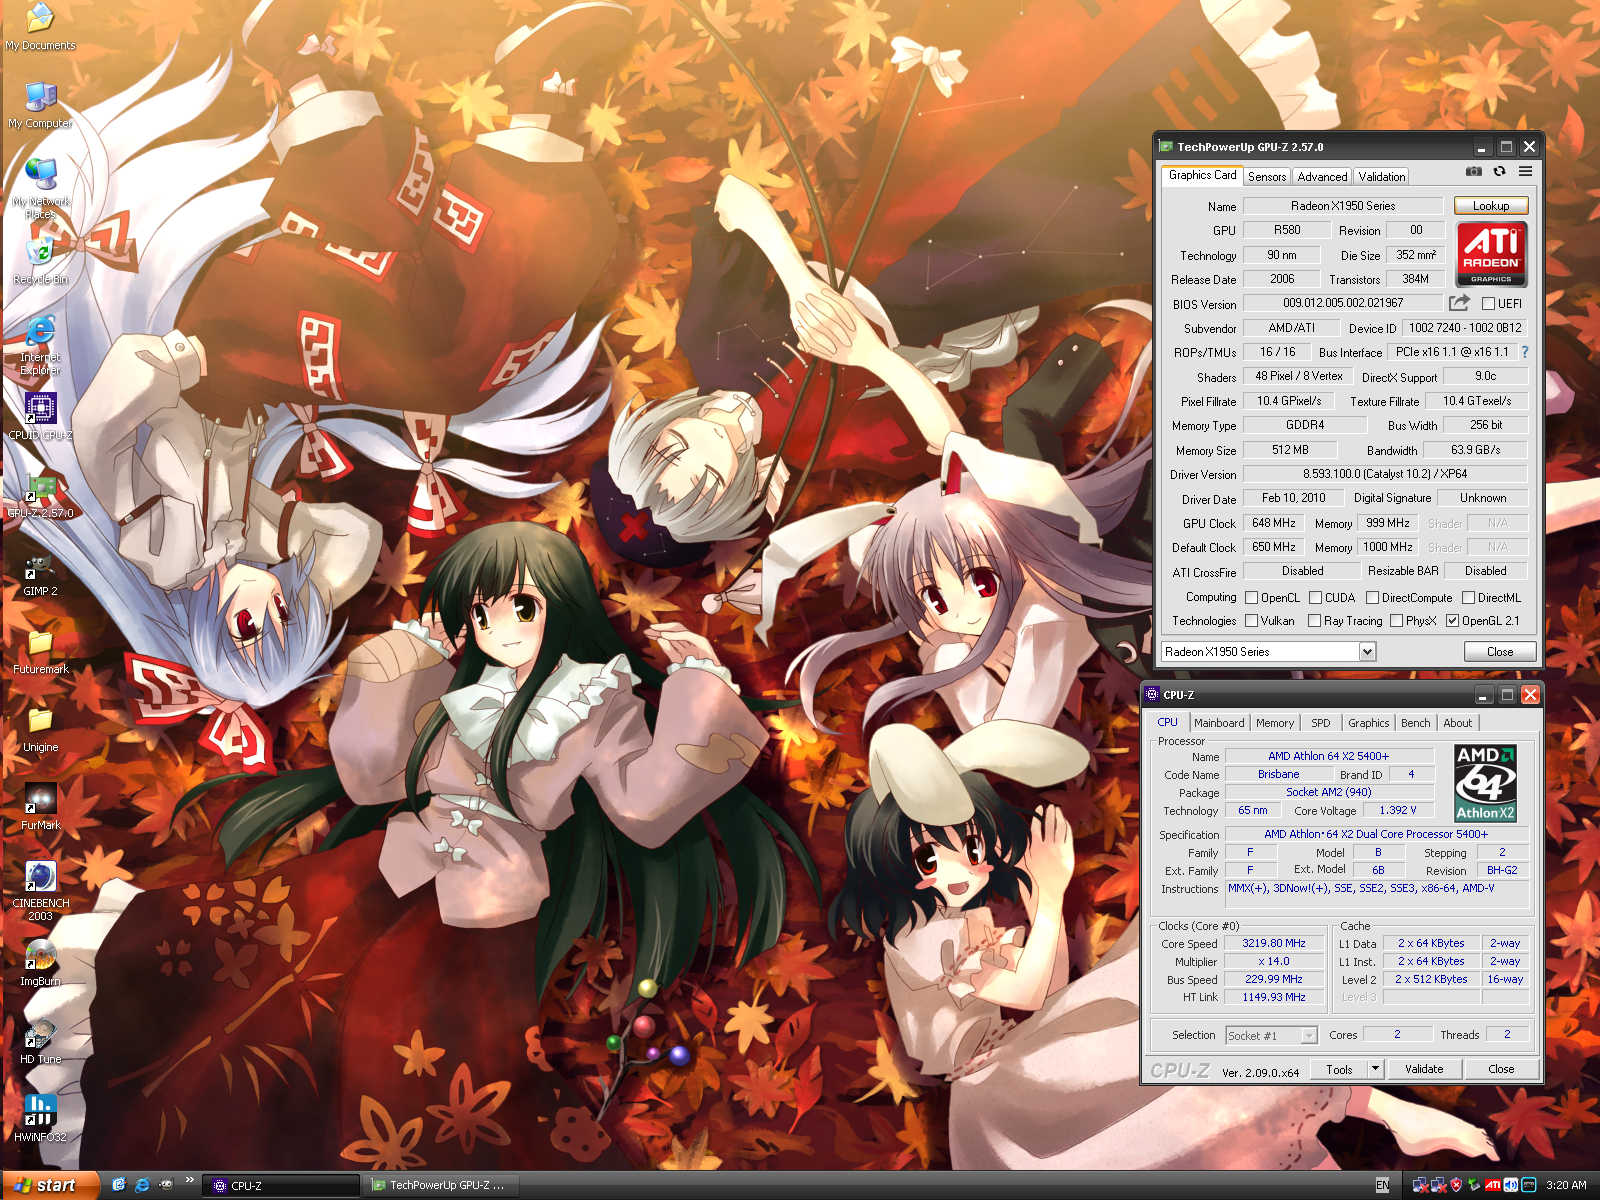Select the HWiNFO32 desktop shortcut

point(40,1118)
